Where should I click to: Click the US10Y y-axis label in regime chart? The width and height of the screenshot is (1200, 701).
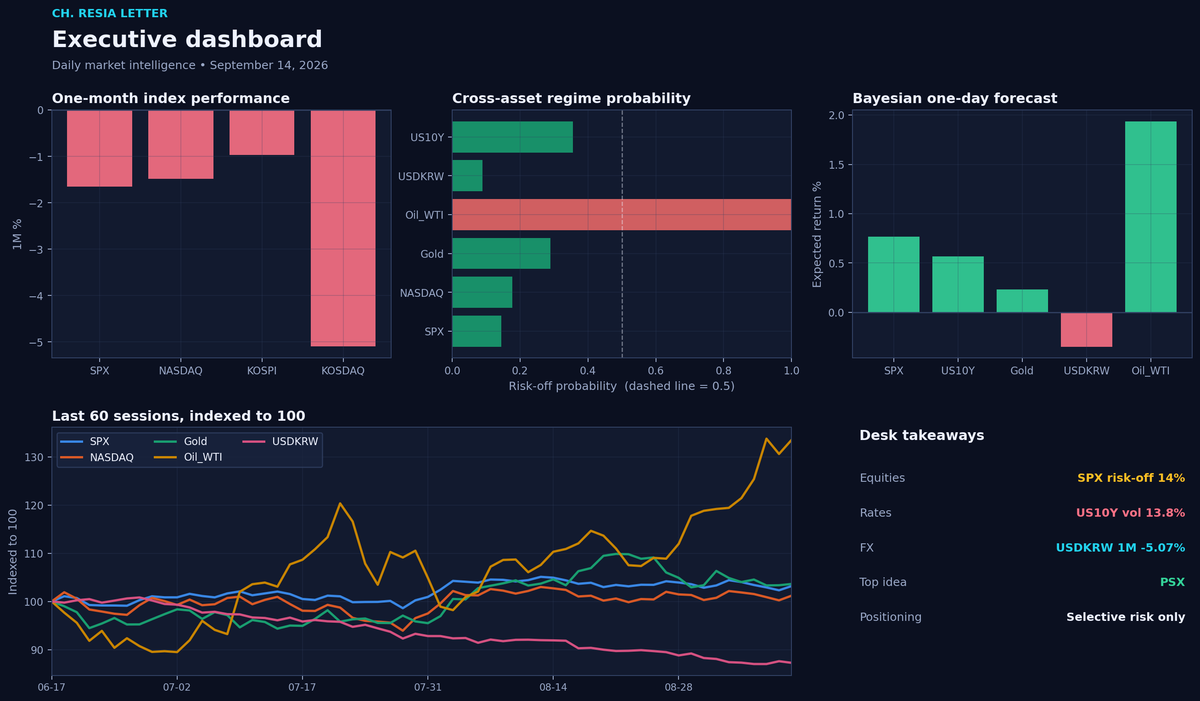coord(427,137)
